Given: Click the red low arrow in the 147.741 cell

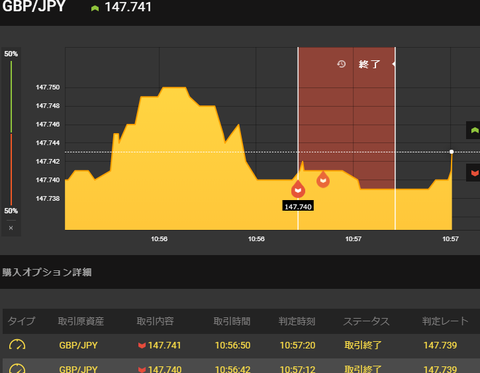Looking at the screenshot, I should pyautogui.click(x=142, y=345).
